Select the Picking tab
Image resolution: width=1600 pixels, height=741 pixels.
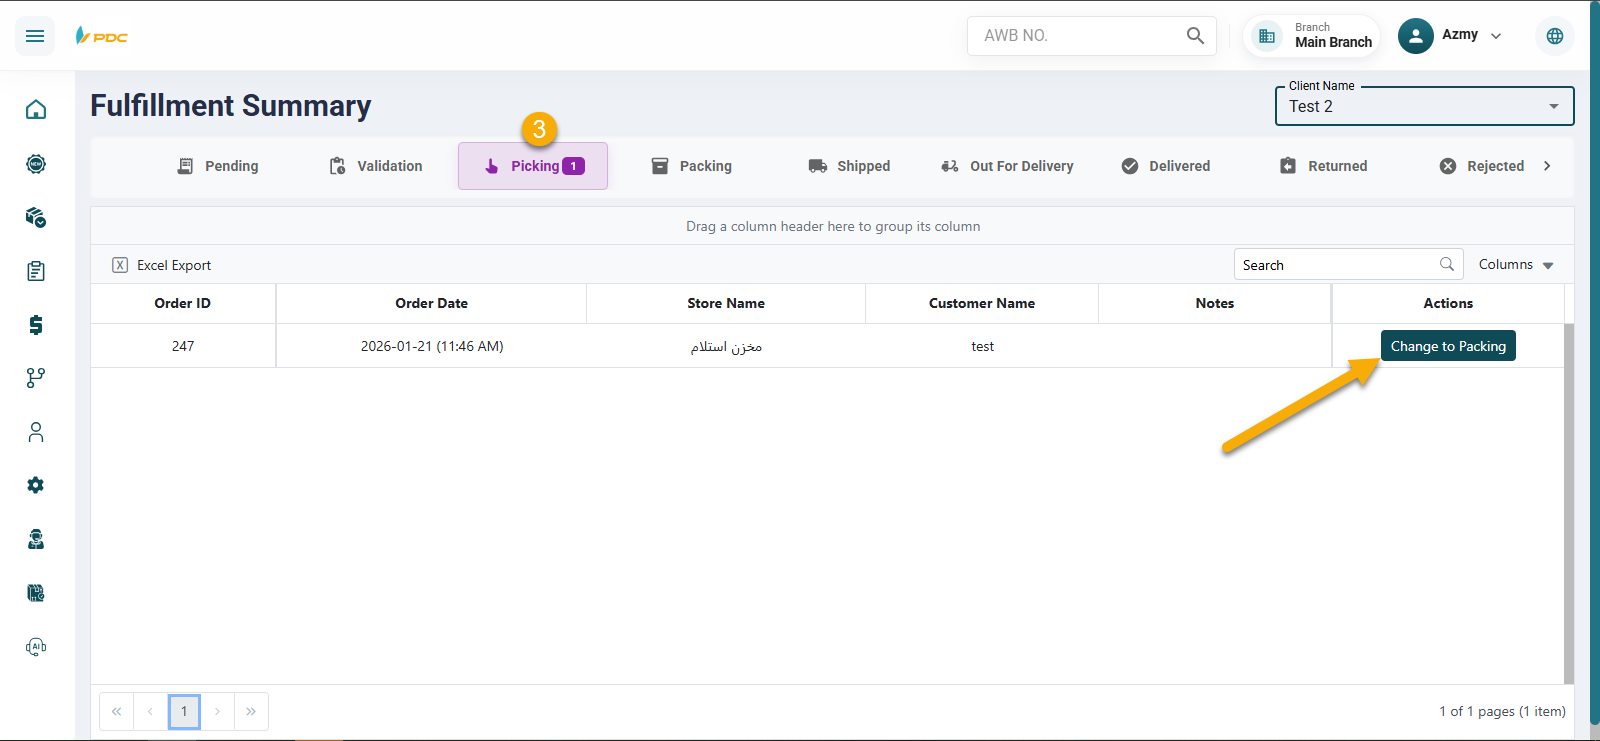click(533, 166)
